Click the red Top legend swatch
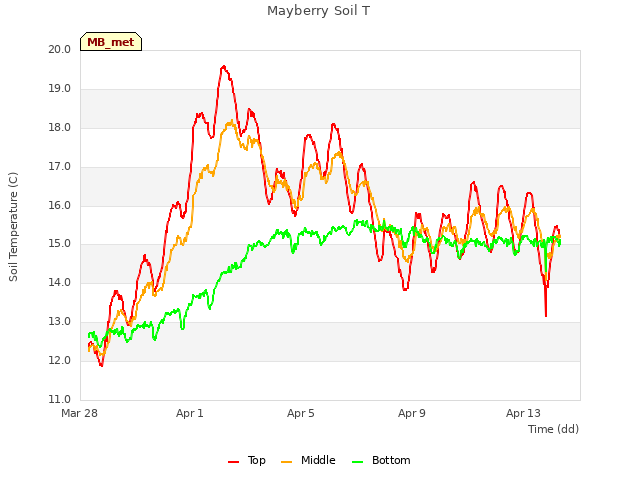This screenshot has height=480, width=640. coord(233,462)
